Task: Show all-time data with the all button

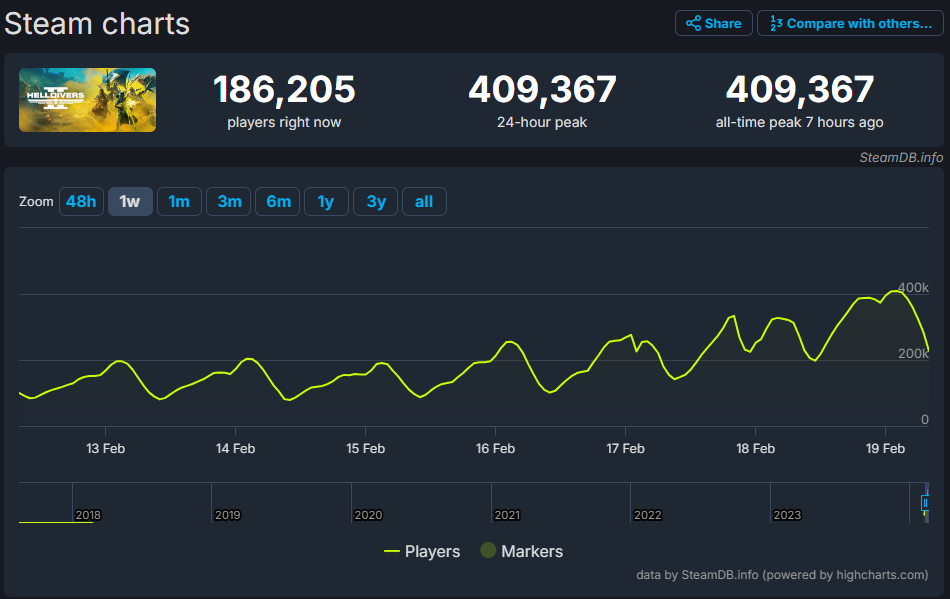Action: click(x=424, y=202)
